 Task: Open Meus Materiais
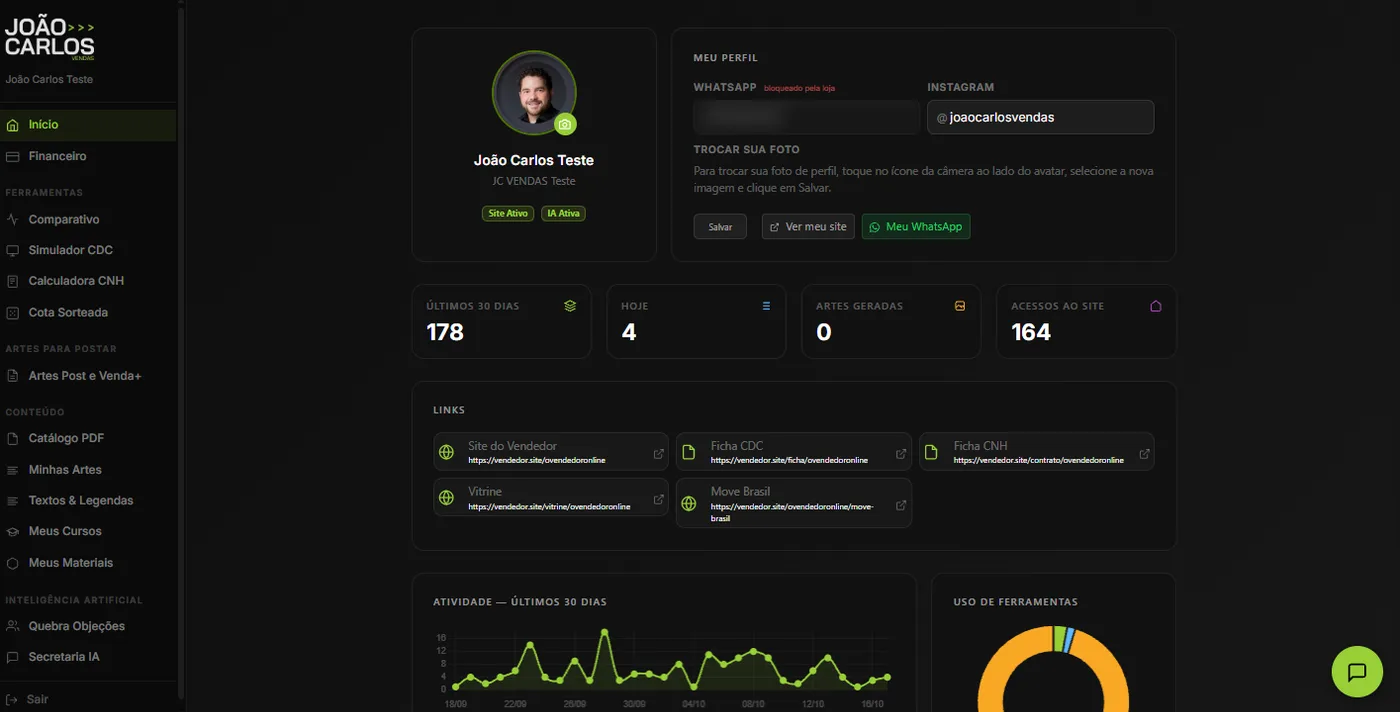pyautogui.click(x=88, y=563)
